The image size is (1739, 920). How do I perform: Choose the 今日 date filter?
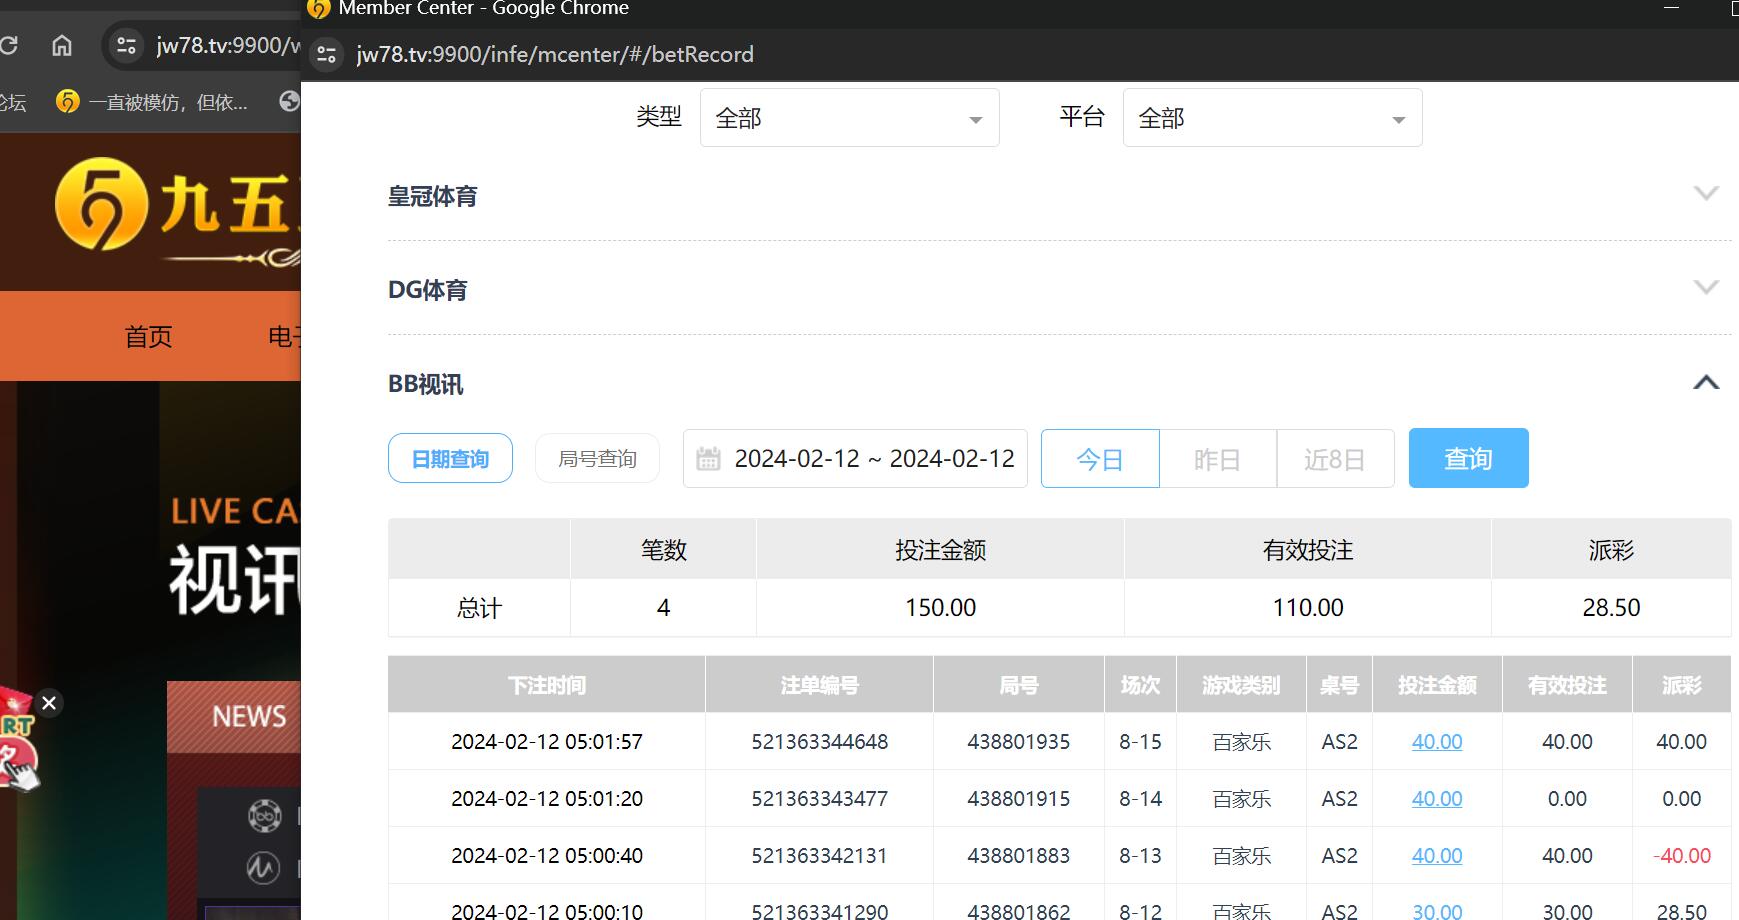tap(1100, 459)
